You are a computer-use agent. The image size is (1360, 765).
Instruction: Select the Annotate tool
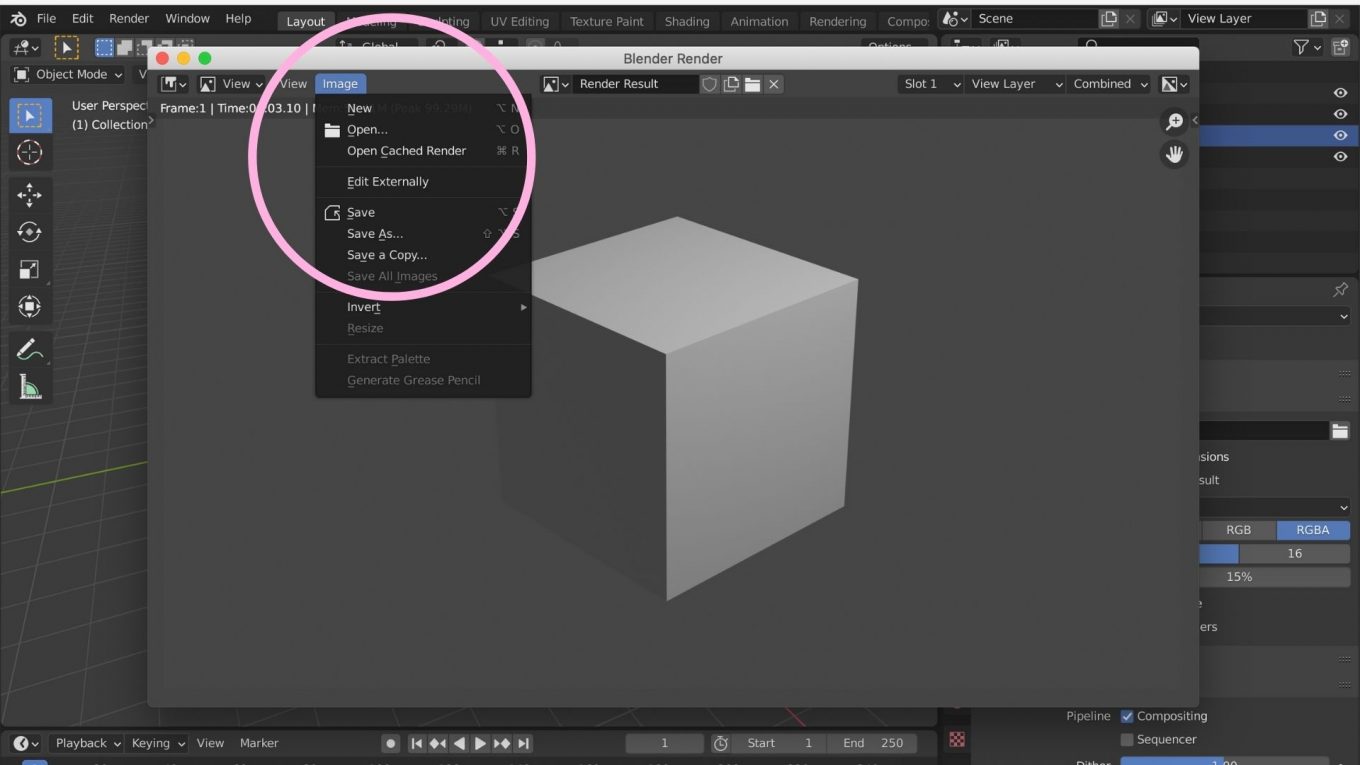(30, 349)
